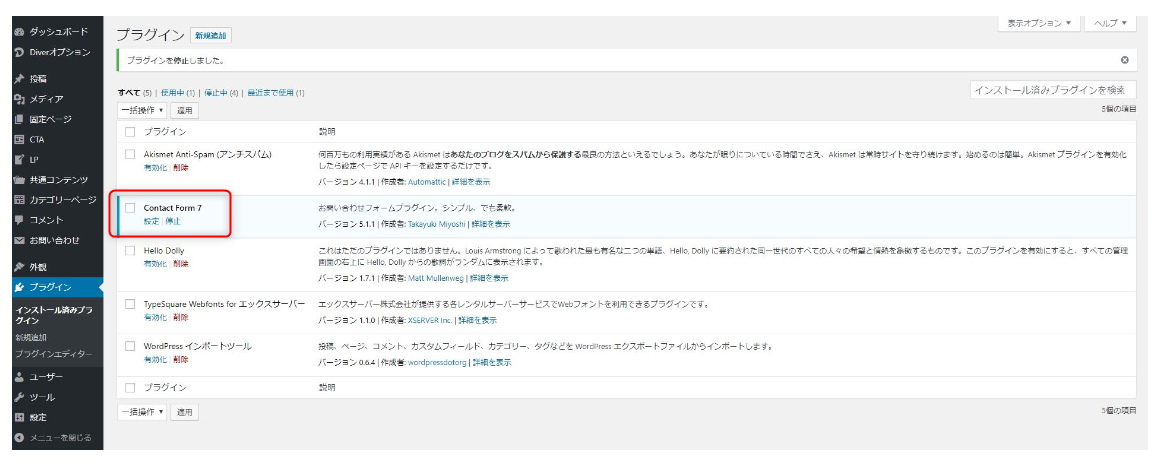
Task: Click the 投稿 pin icon in sidebar
Action: 19,78
